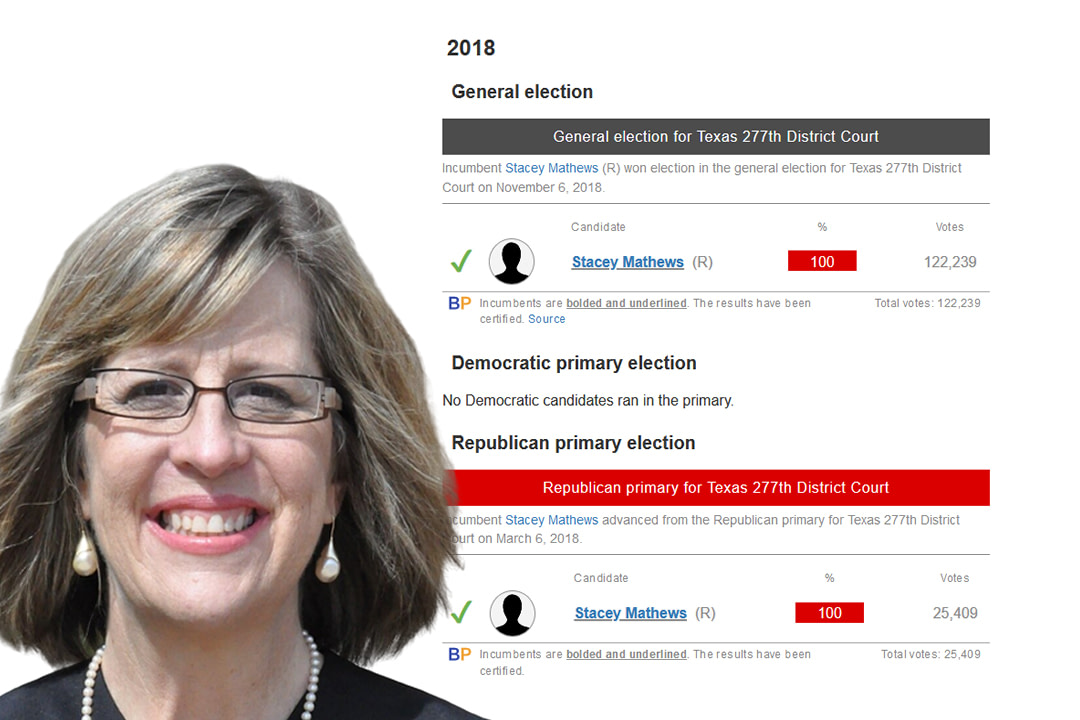This screenshot has height=720, width=1080.
Task: Click Stacey Mathews link in Republican primary summary
Action: pos(551,520)
